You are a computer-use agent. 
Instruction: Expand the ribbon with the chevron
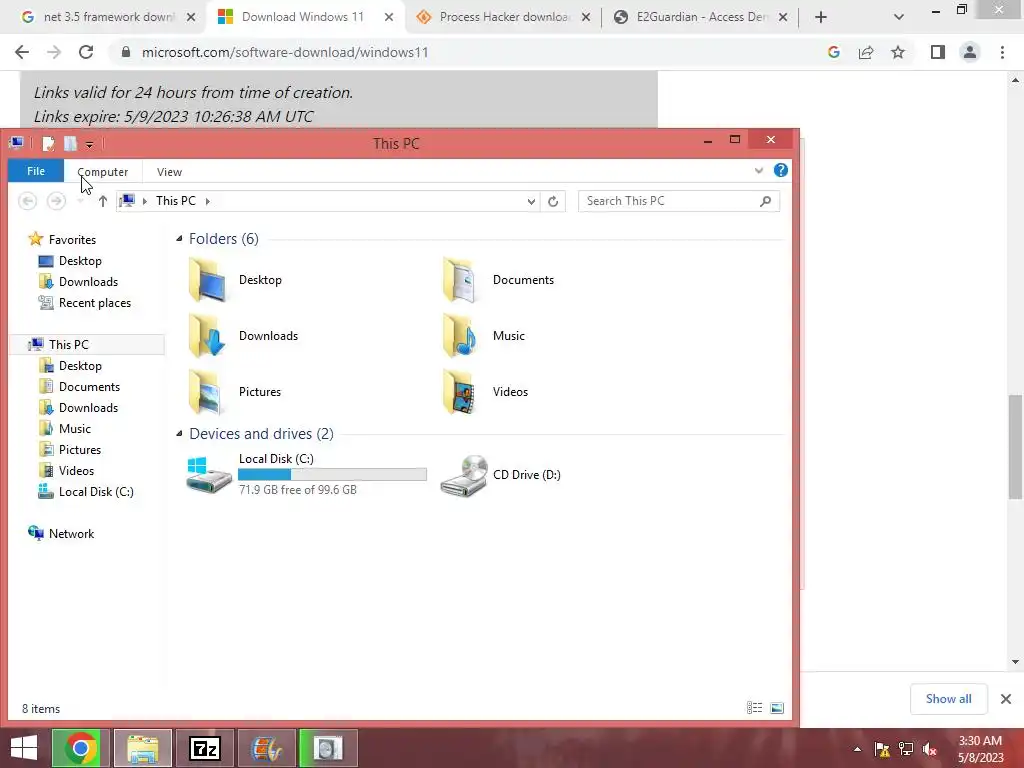point(758,171)
